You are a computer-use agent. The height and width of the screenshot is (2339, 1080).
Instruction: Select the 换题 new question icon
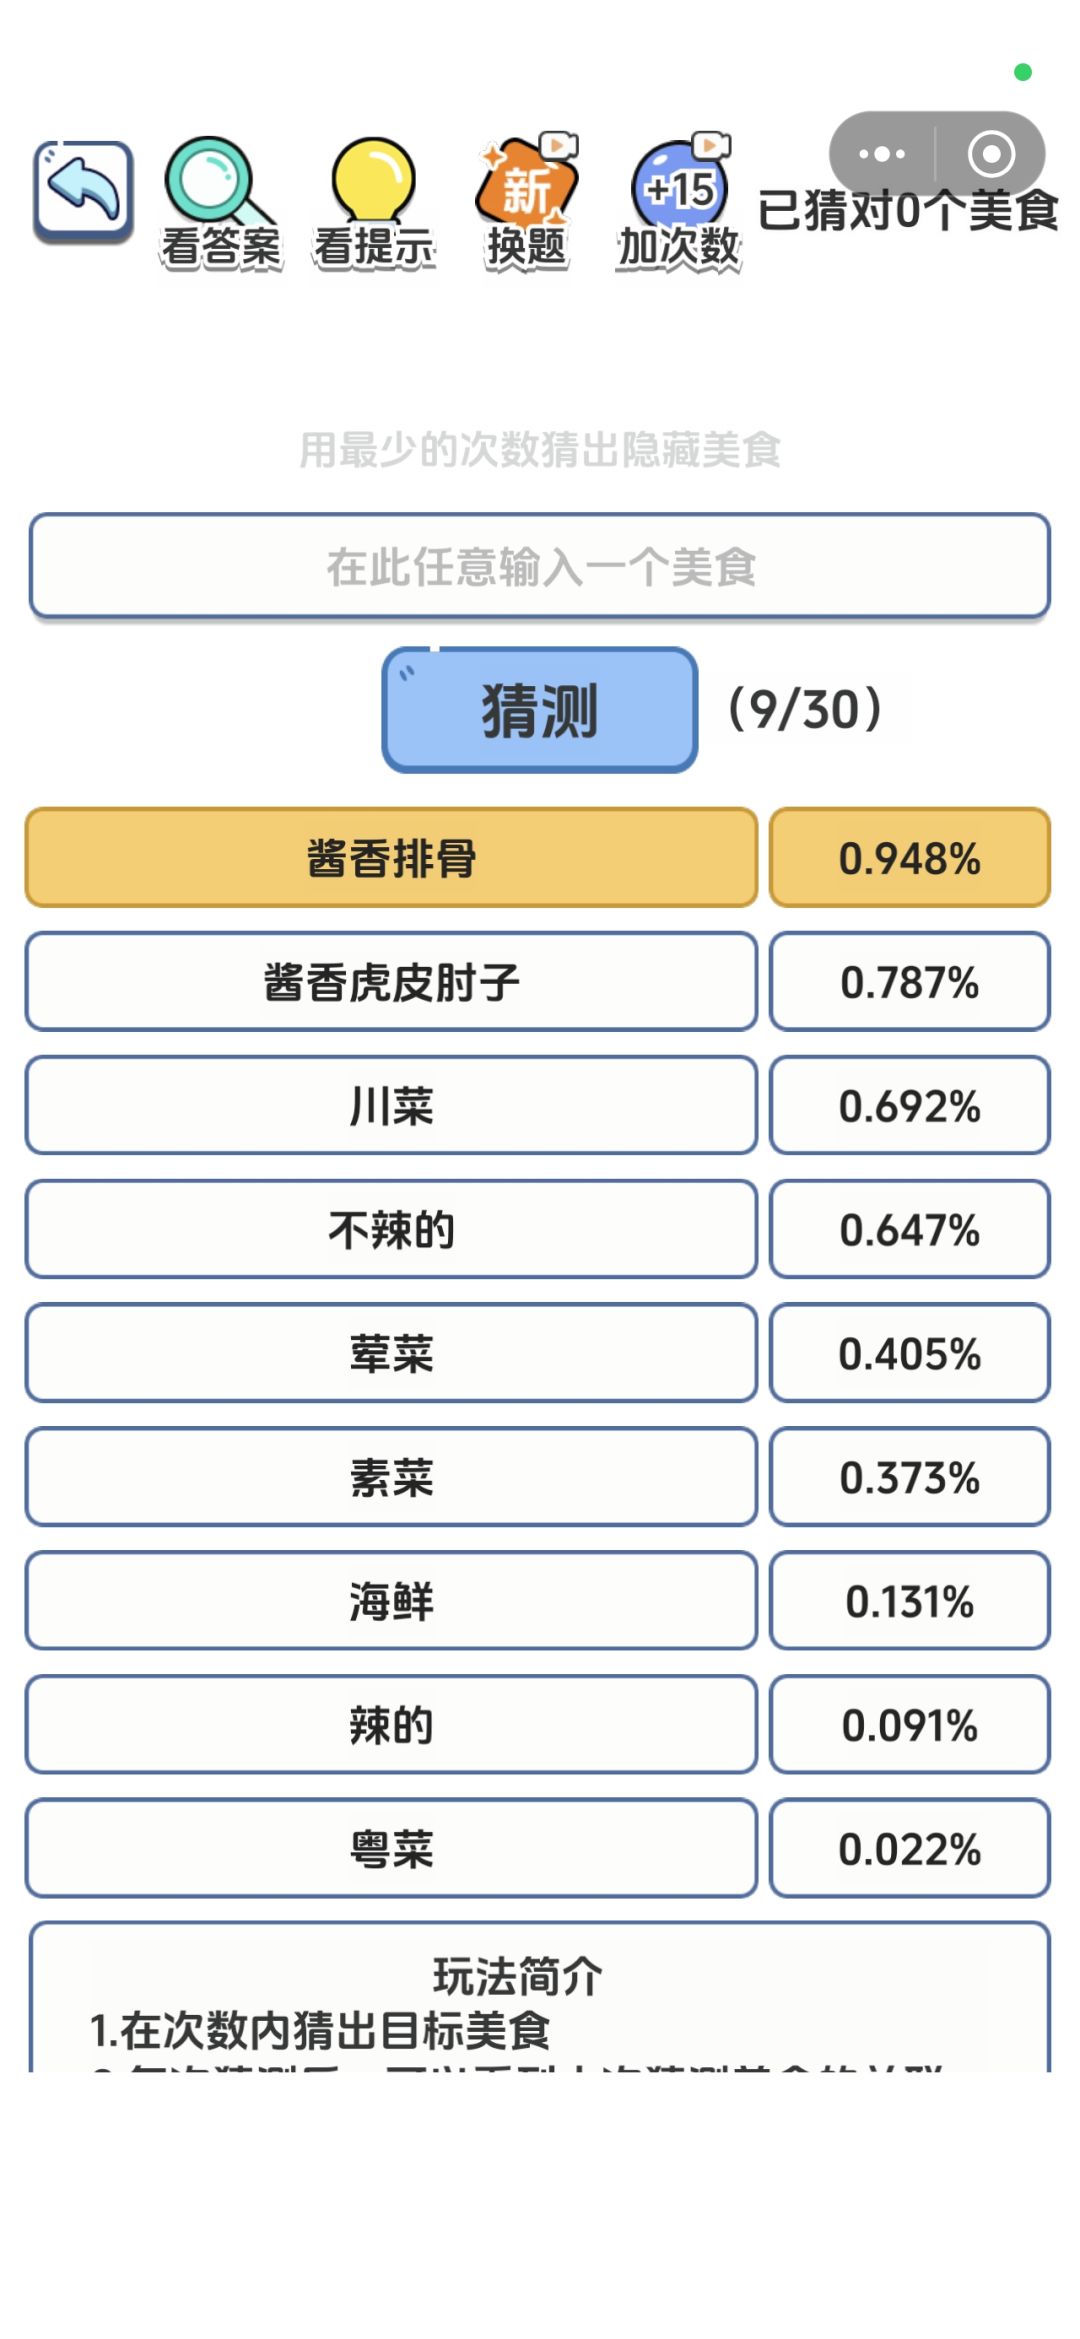527,202
